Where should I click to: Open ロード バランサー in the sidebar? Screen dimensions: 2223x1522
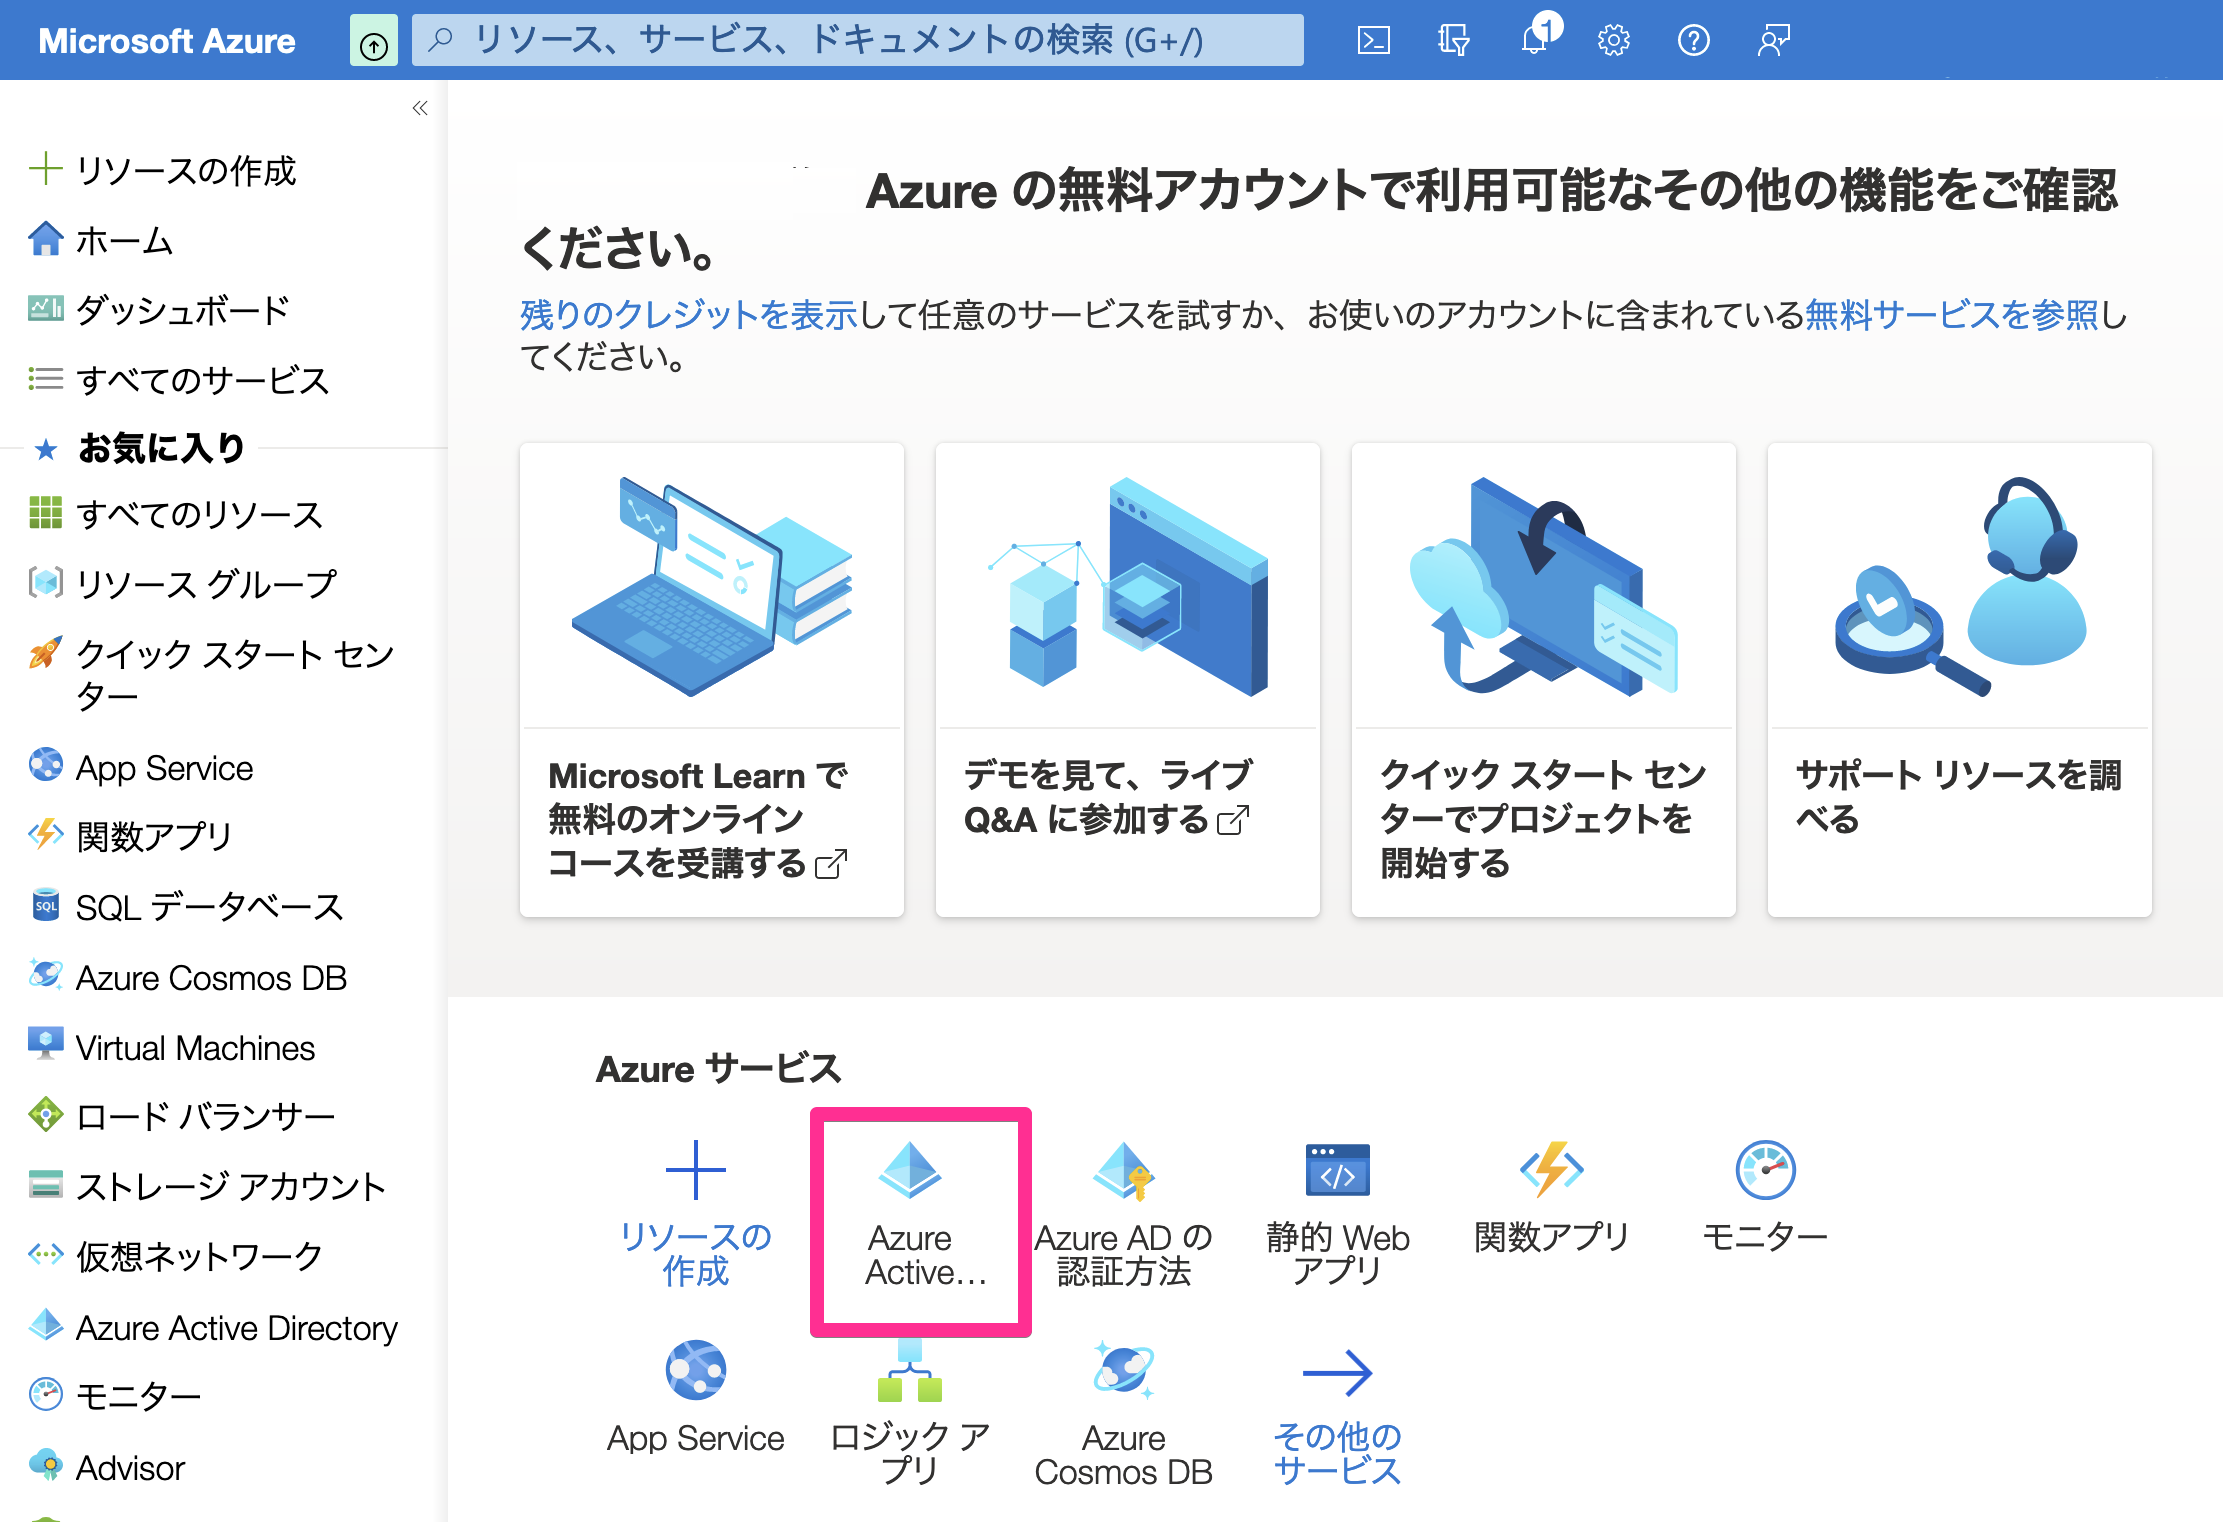[x=181, y=1116]
